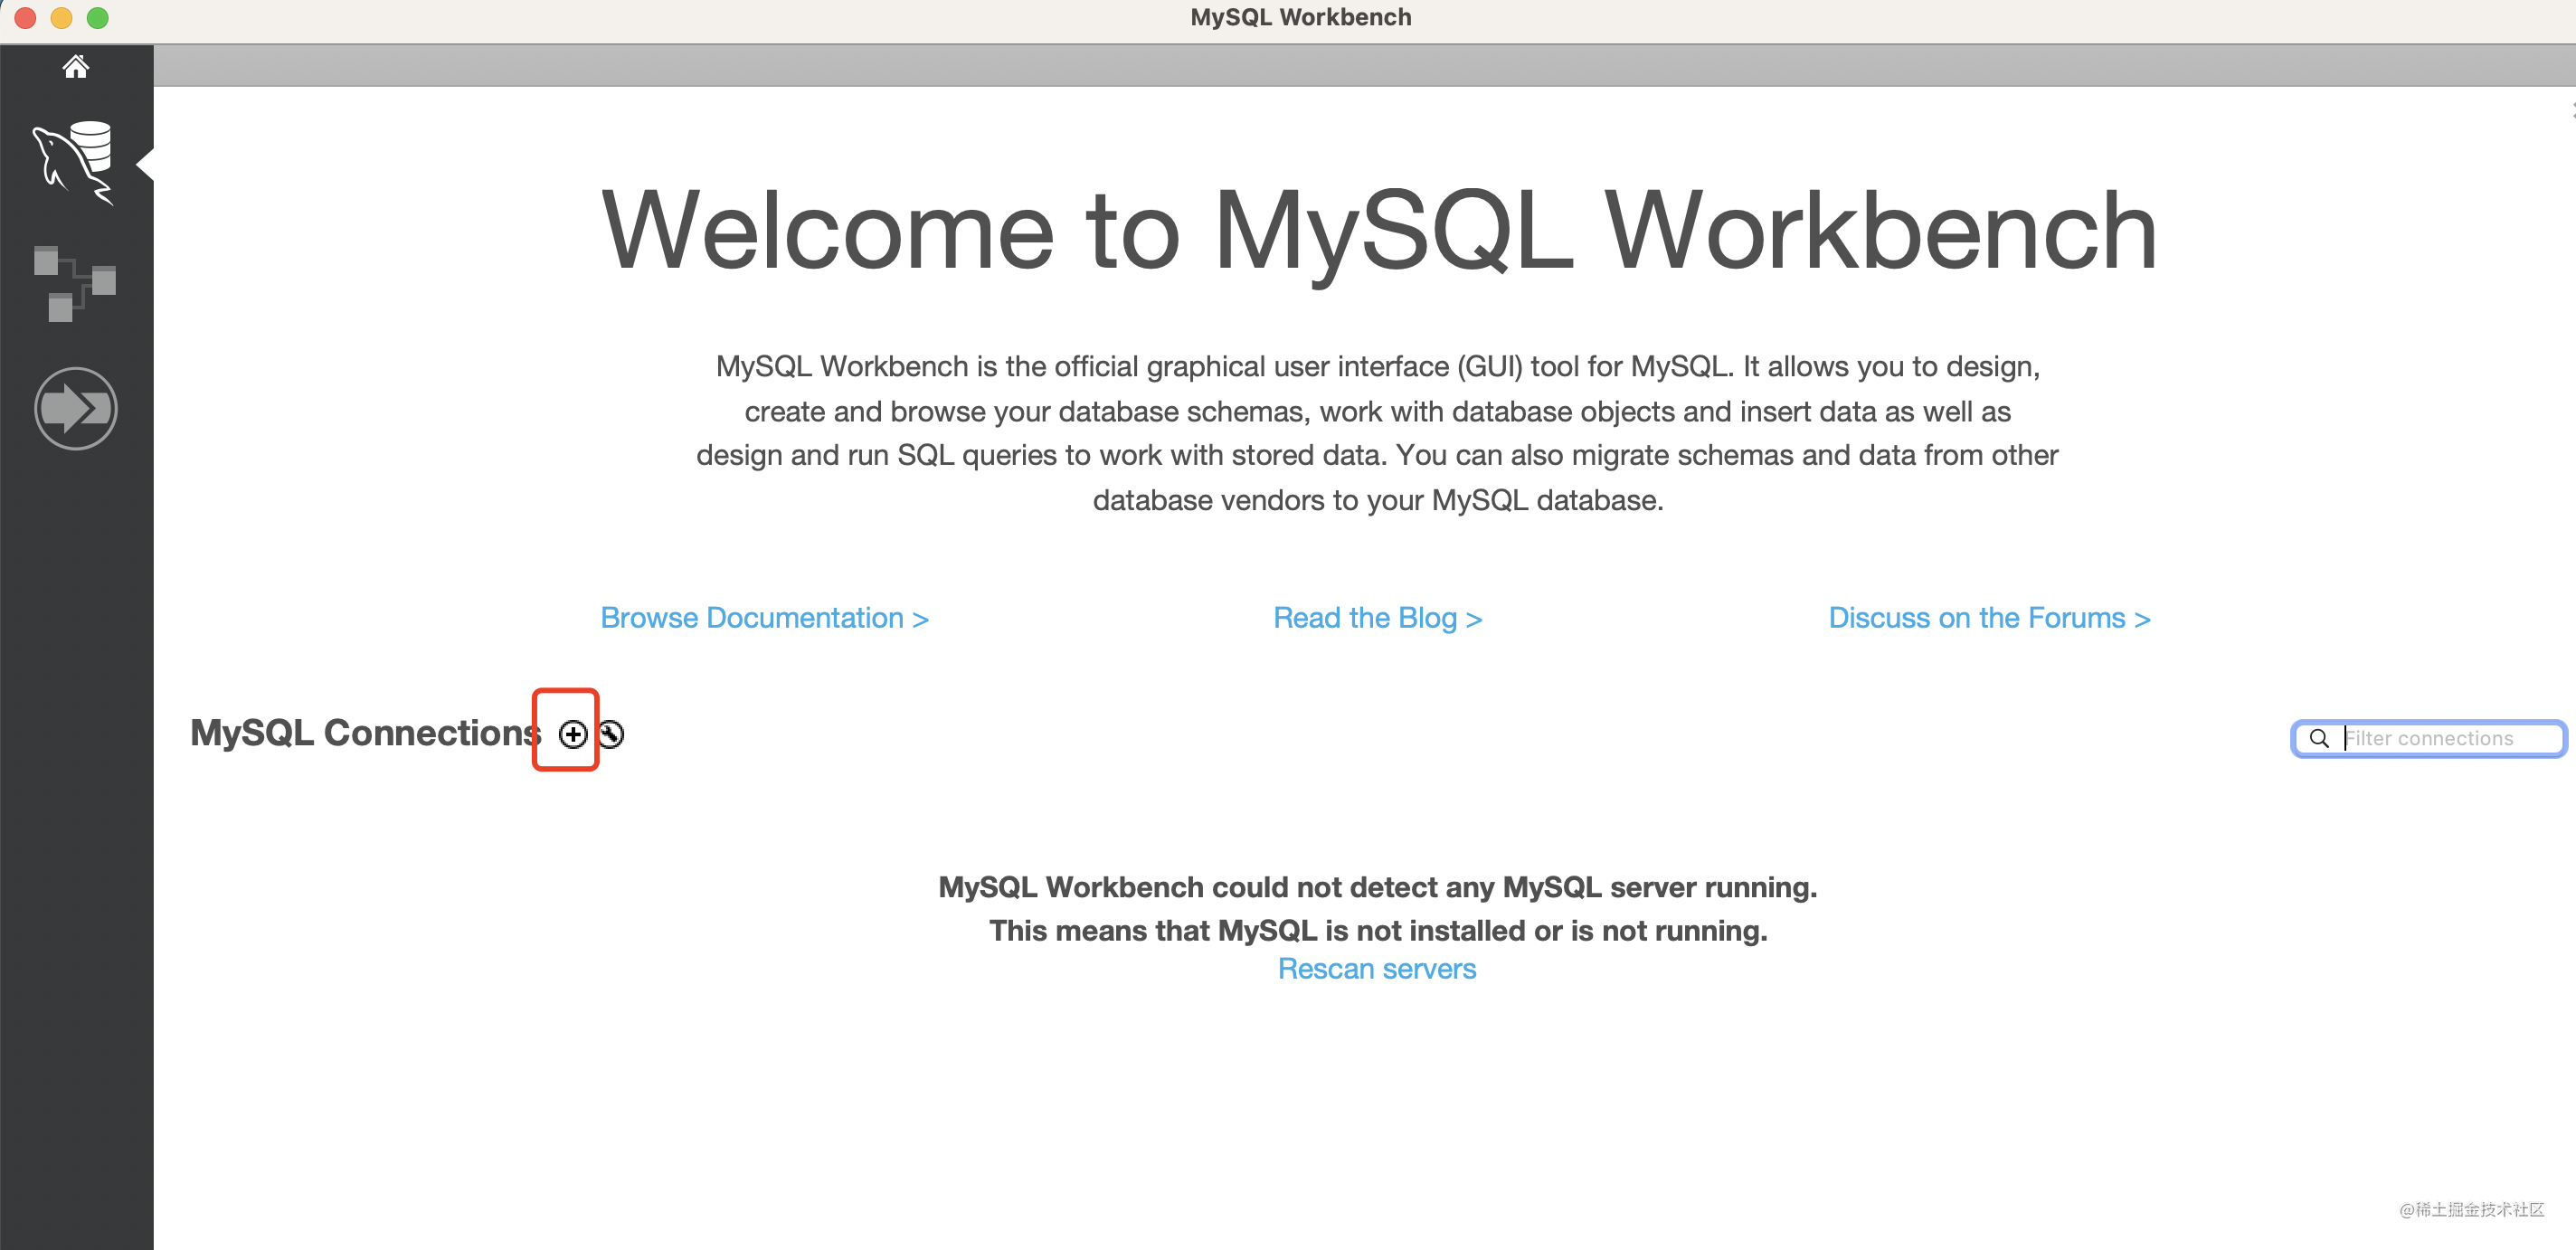Image resolution: width=2576 pixels, height=1250 pixels.
Task: Minimize the window with yellow button
Action: pyautogui.click(x=61, y=17)
